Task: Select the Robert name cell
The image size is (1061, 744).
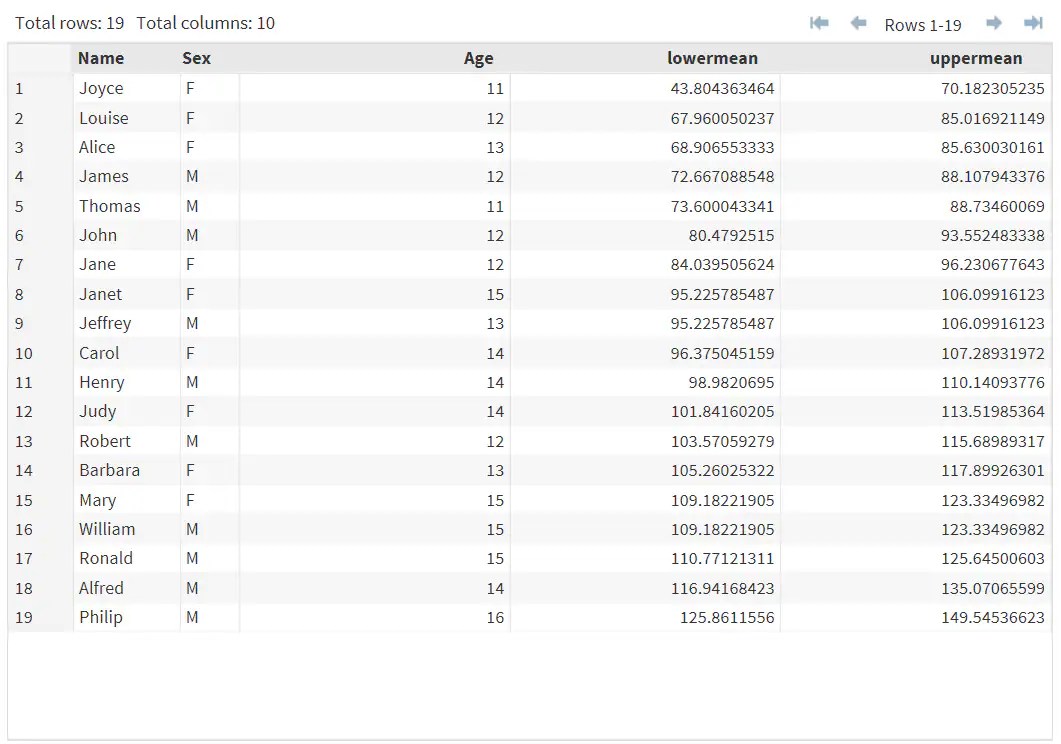Action: (127, 441)
